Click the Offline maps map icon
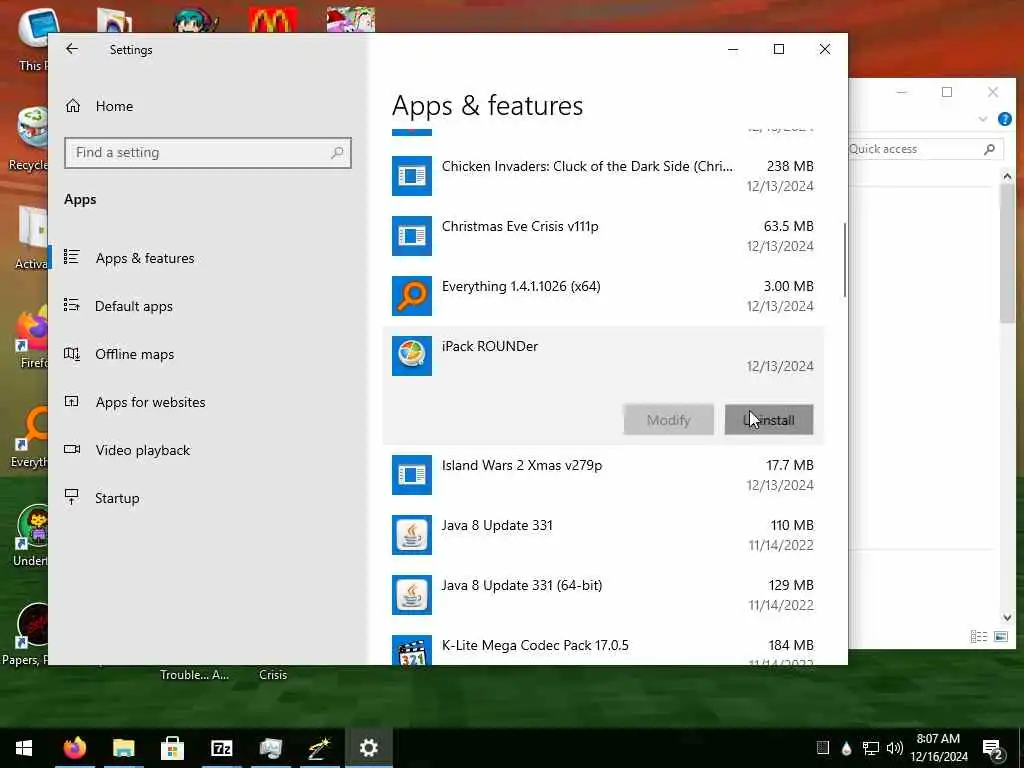Screen dimensions: 1024x768 pos(72,353)
